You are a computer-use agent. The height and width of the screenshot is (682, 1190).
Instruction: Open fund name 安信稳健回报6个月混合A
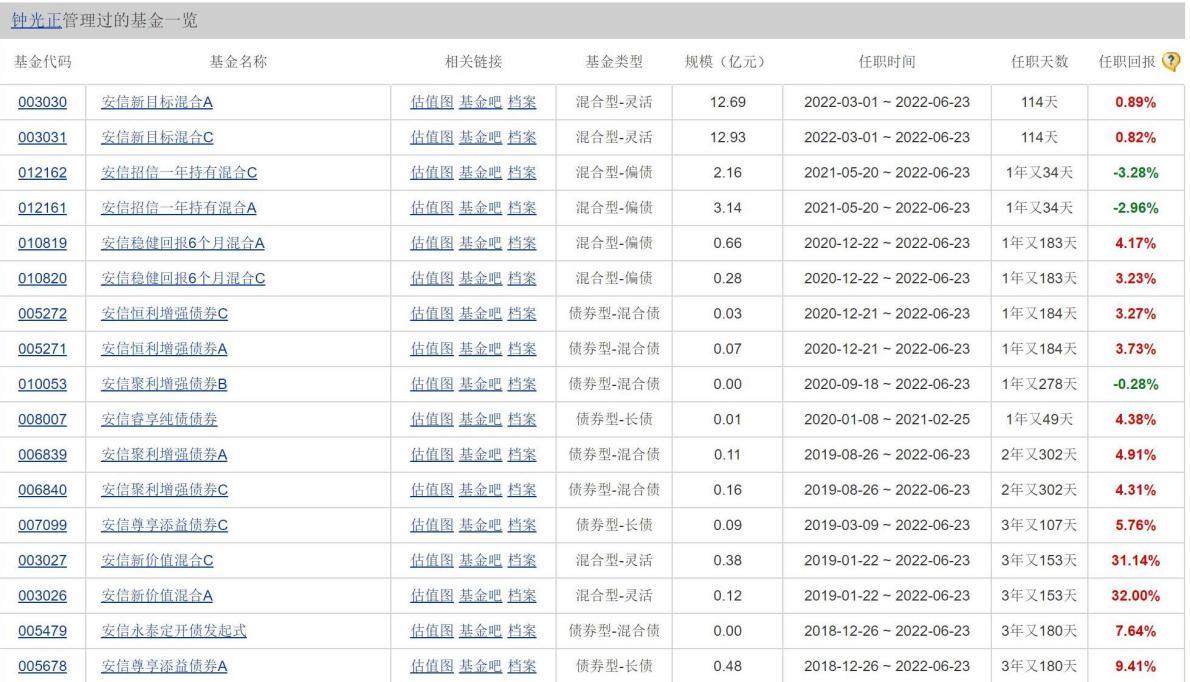pos(183,243)
